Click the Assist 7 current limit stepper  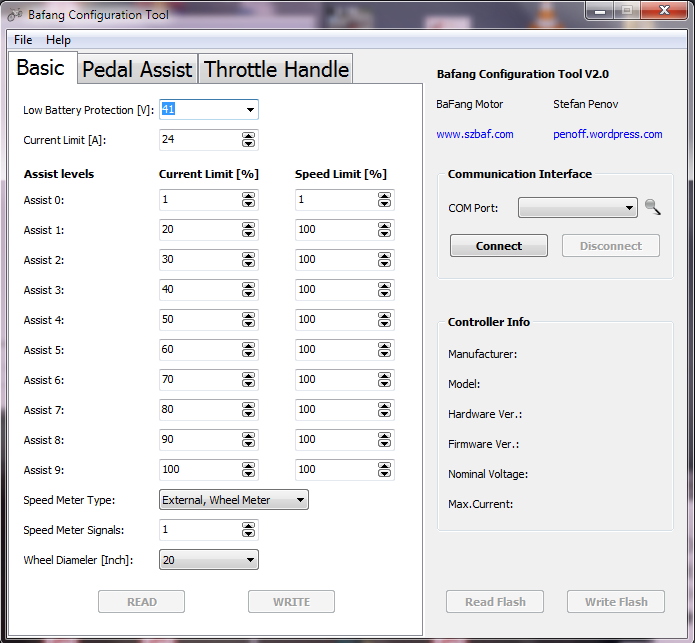[248, 410]
